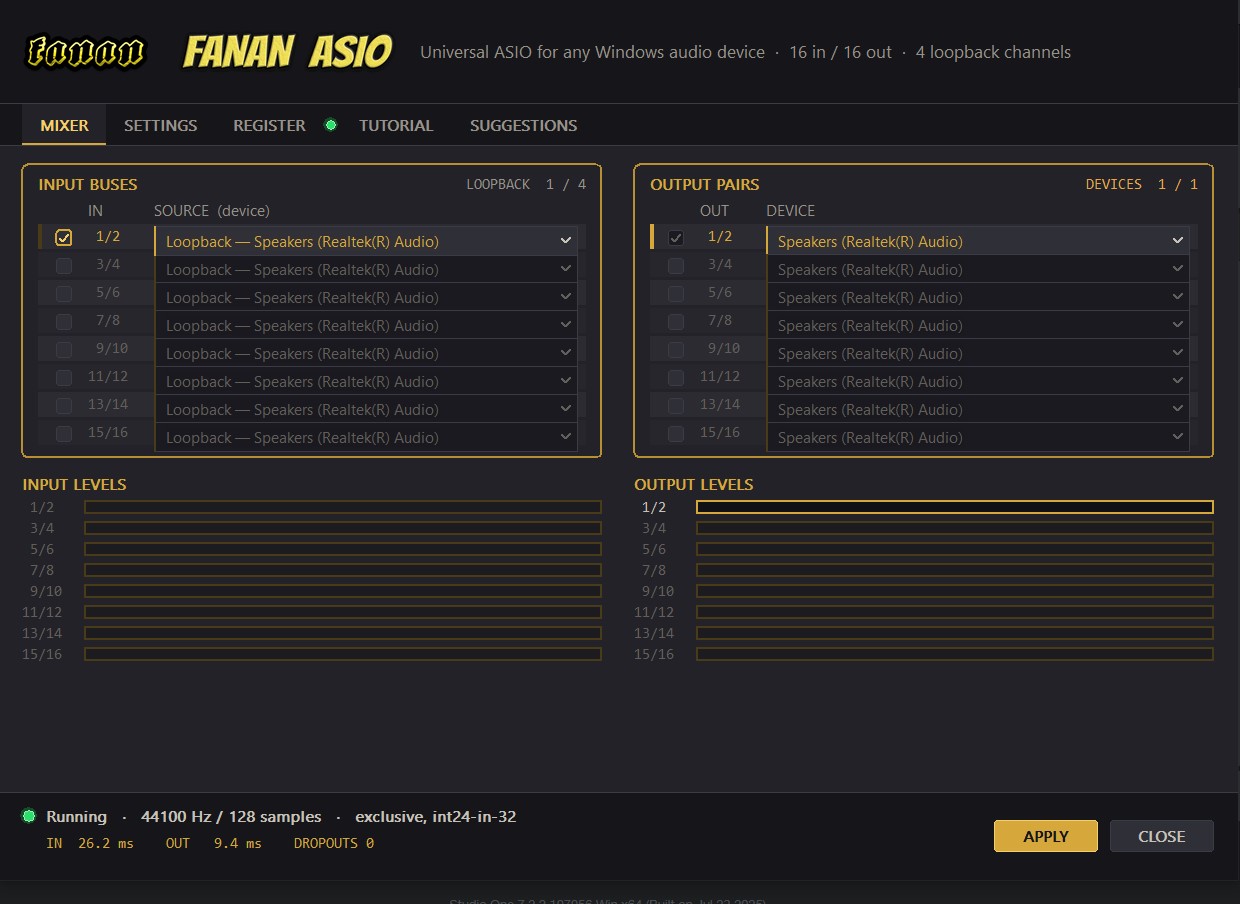Open the SETTINGS tab
The image size is (1240, 904).
click(161, 125)
